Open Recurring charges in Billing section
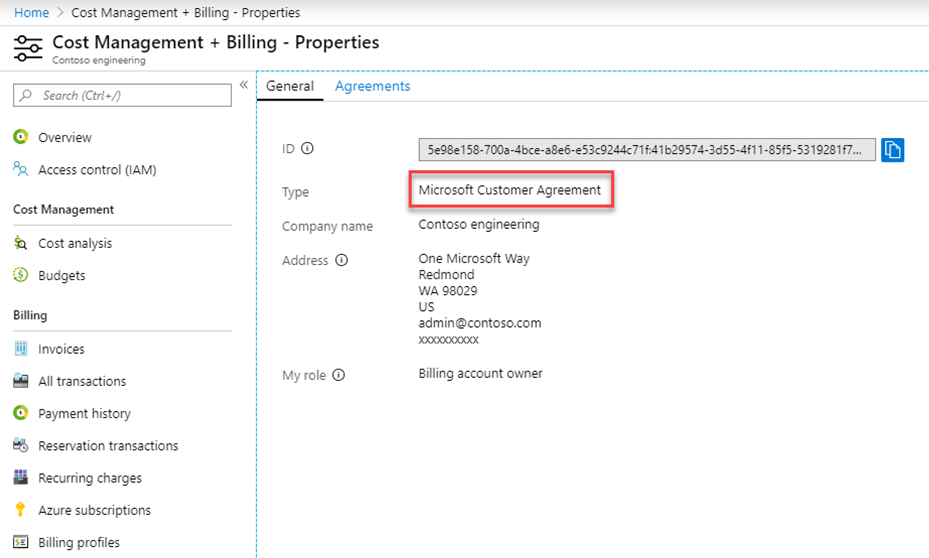Viewport: 929px width, 558px height. click(90, 478)
